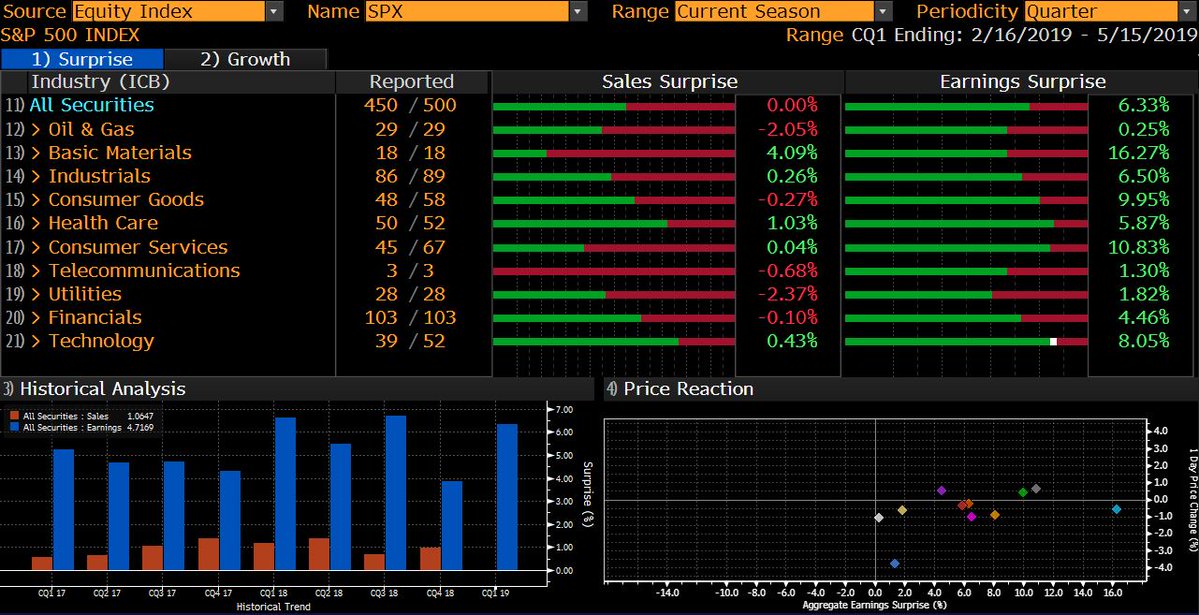The height and width of the screenshot is (615, 1199).
Task: Click the Reported column header
Action: (411, 82)
